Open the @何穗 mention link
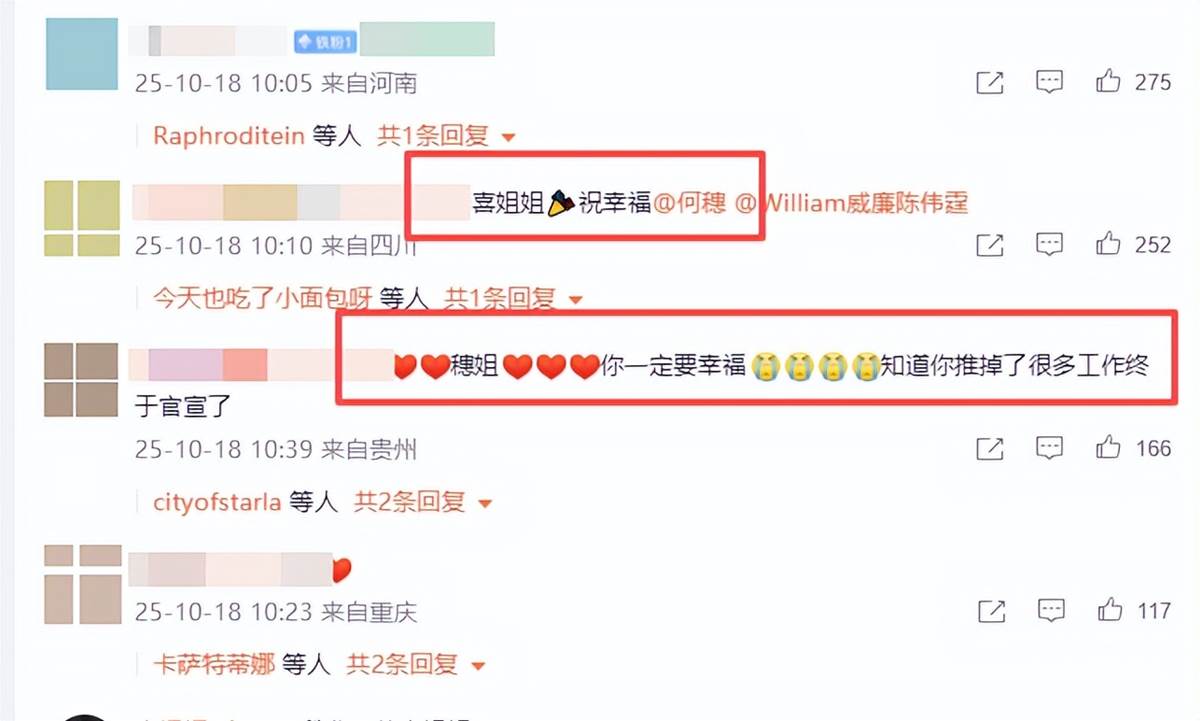 point(690,204)
